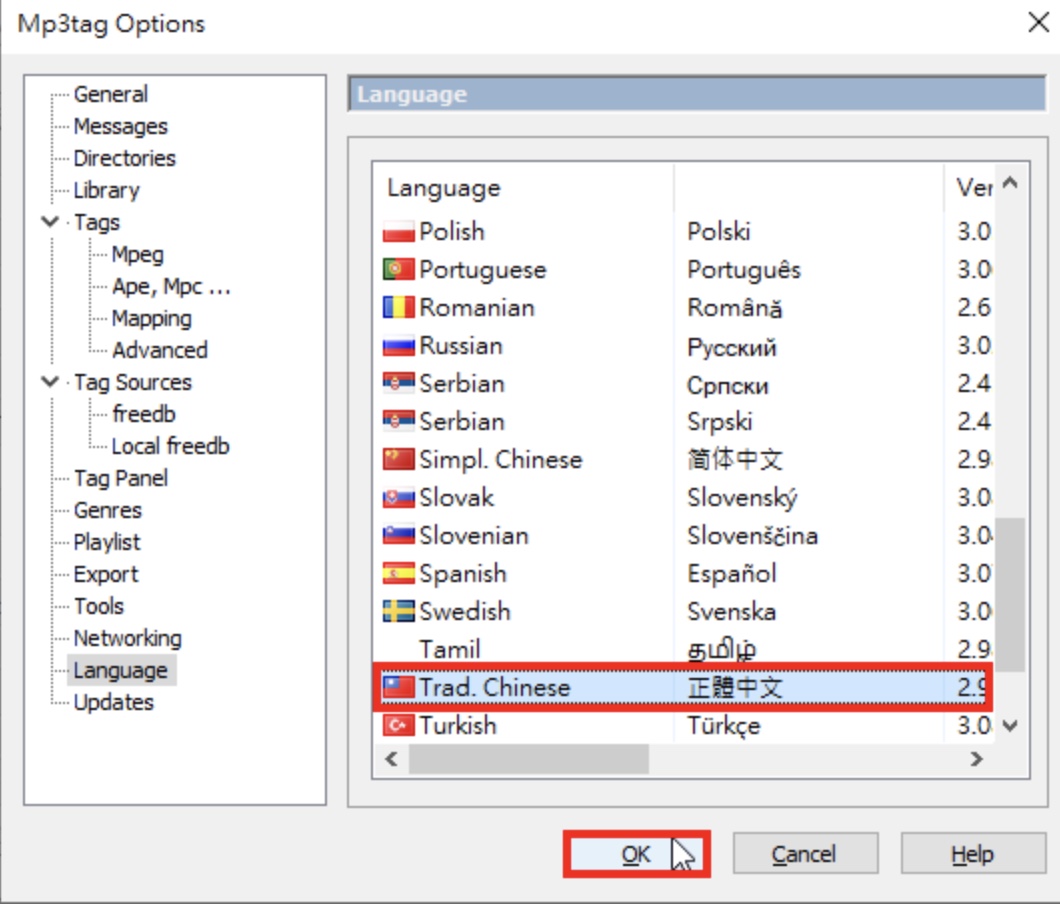Click the language list horizontal scrollbar thumb
This screenshot has width=1060, height=912.
click(529, 759)
